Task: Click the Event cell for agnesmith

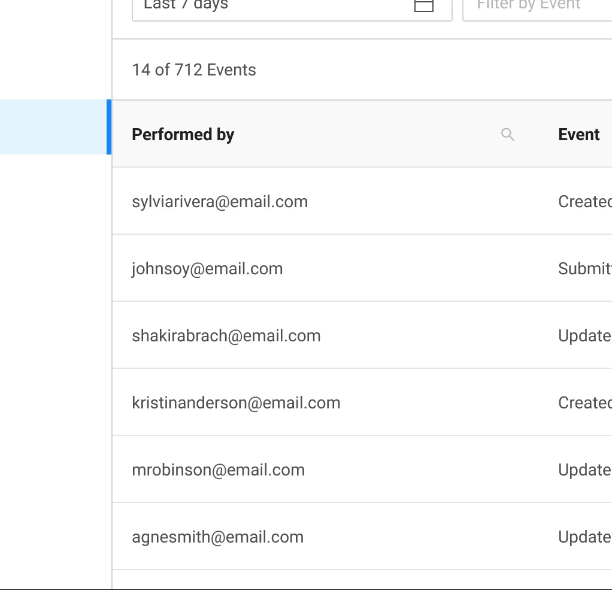Action: coord(584,536)
